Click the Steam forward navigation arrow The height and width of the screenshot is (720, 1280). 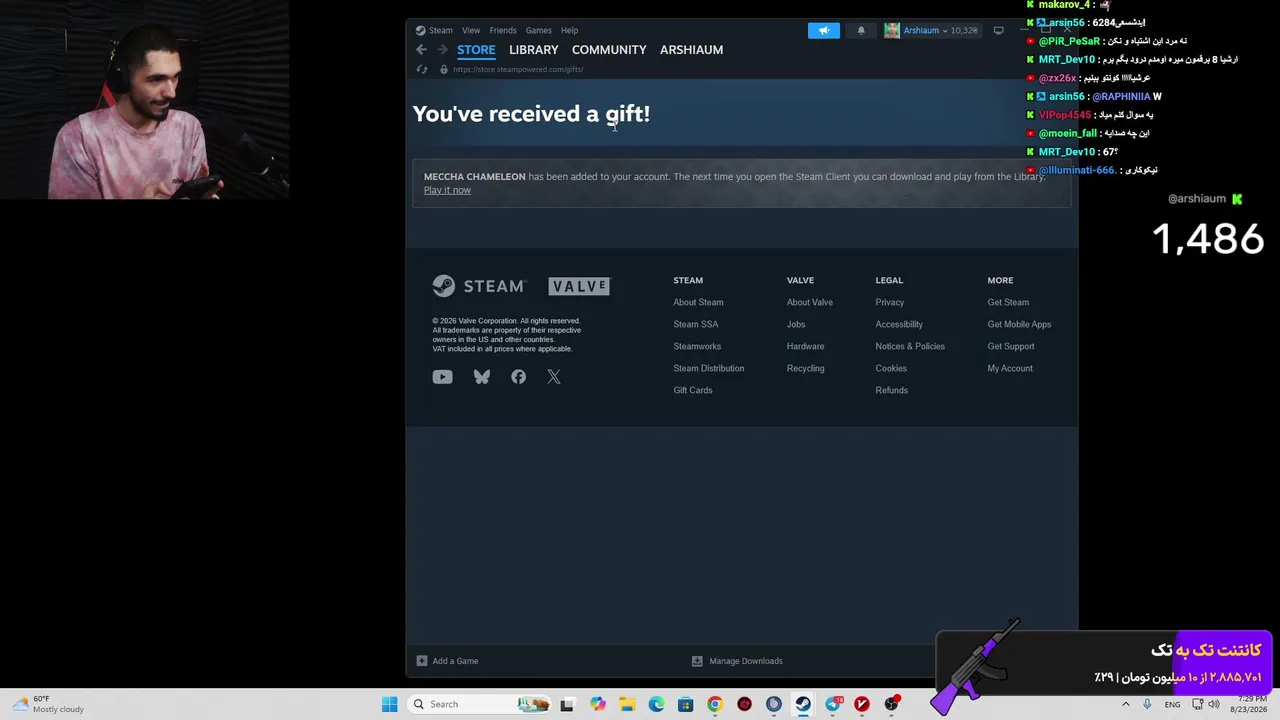tap(442, 50)
